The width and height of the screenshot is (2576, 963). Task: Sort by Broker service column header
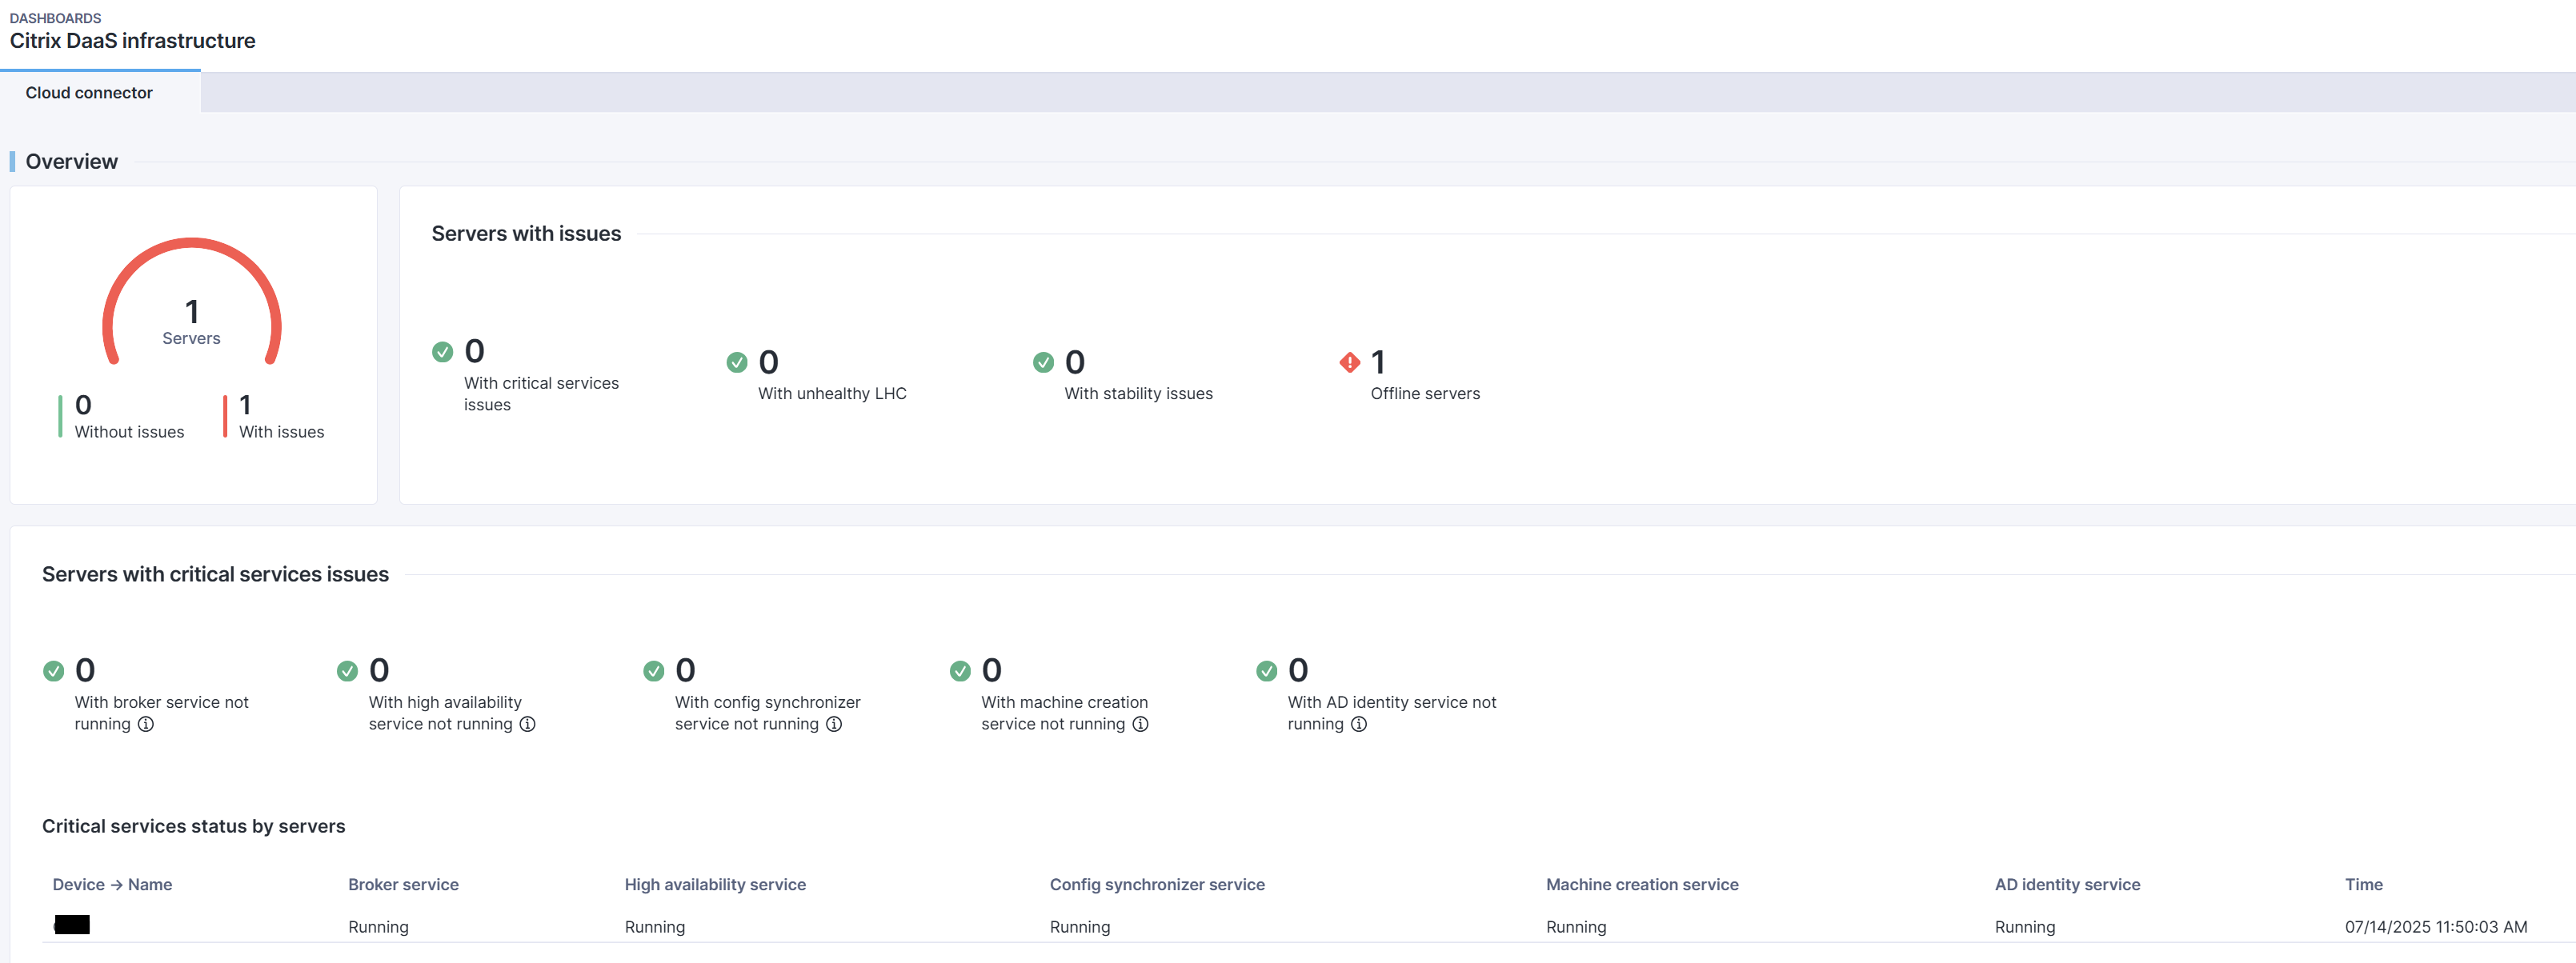click(x=403, y=884)
